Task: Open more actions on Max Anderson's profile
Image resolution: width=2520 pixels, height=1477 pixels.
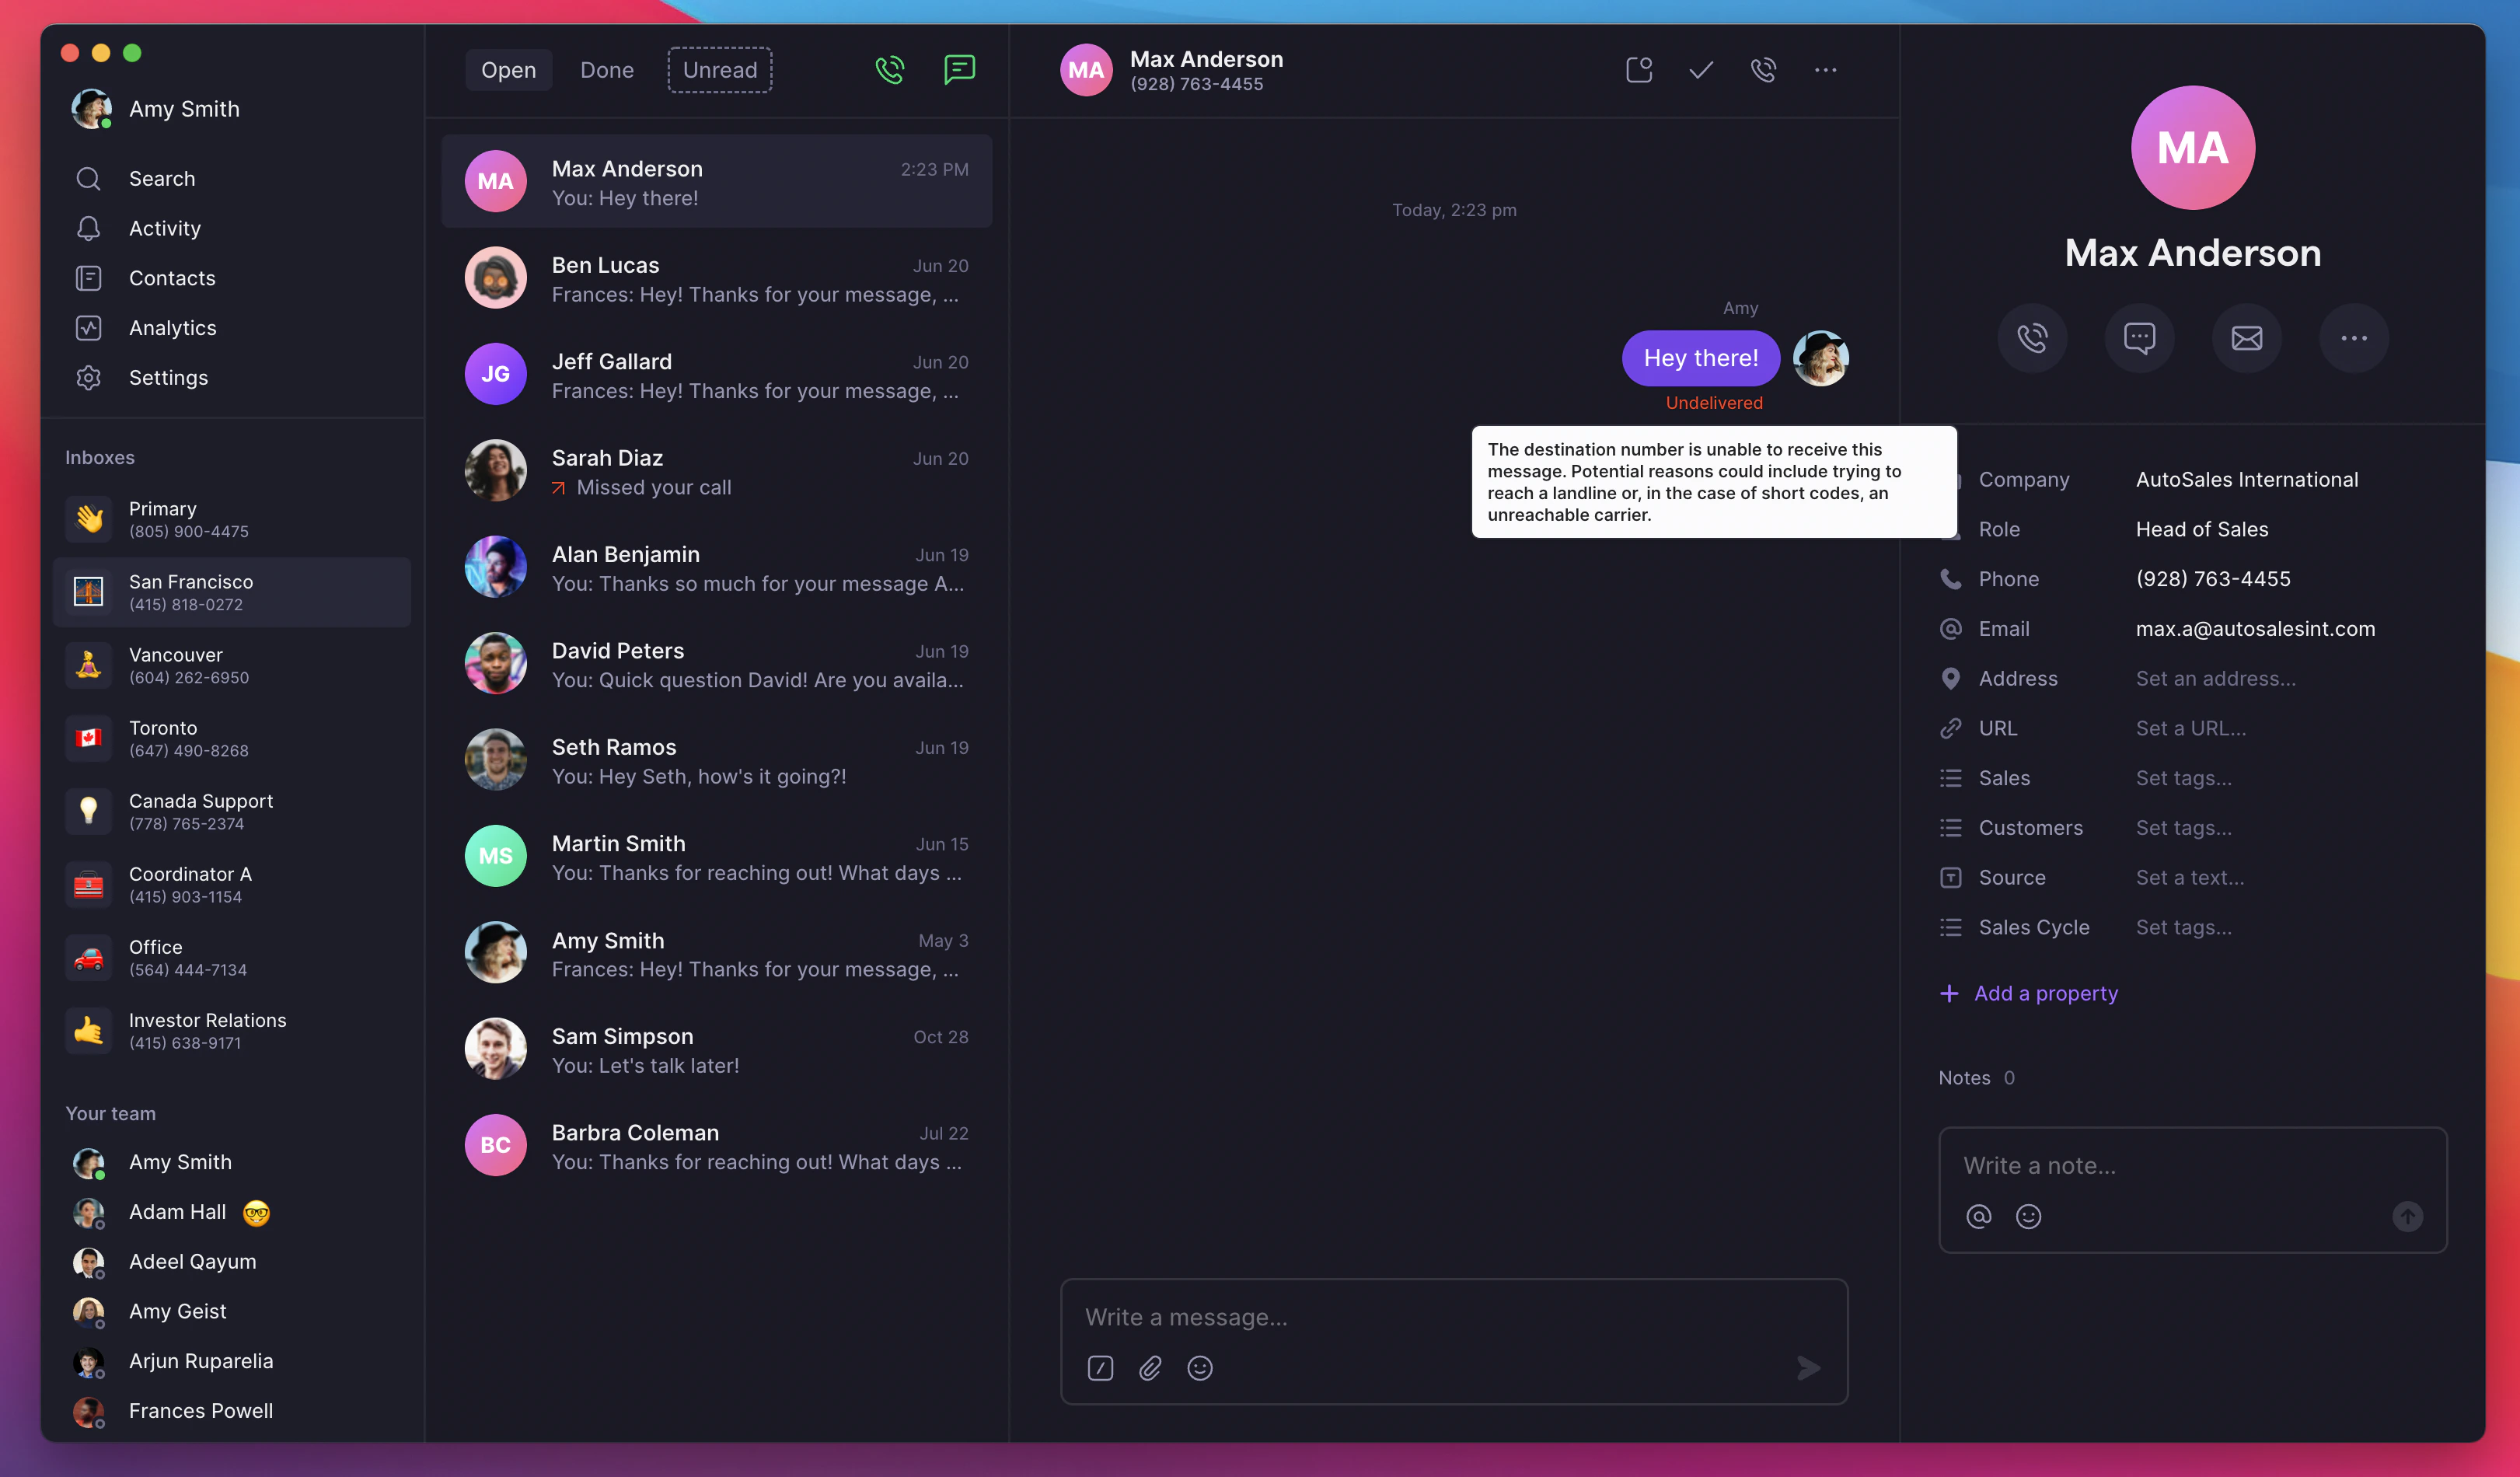Action: point(2353,338)
